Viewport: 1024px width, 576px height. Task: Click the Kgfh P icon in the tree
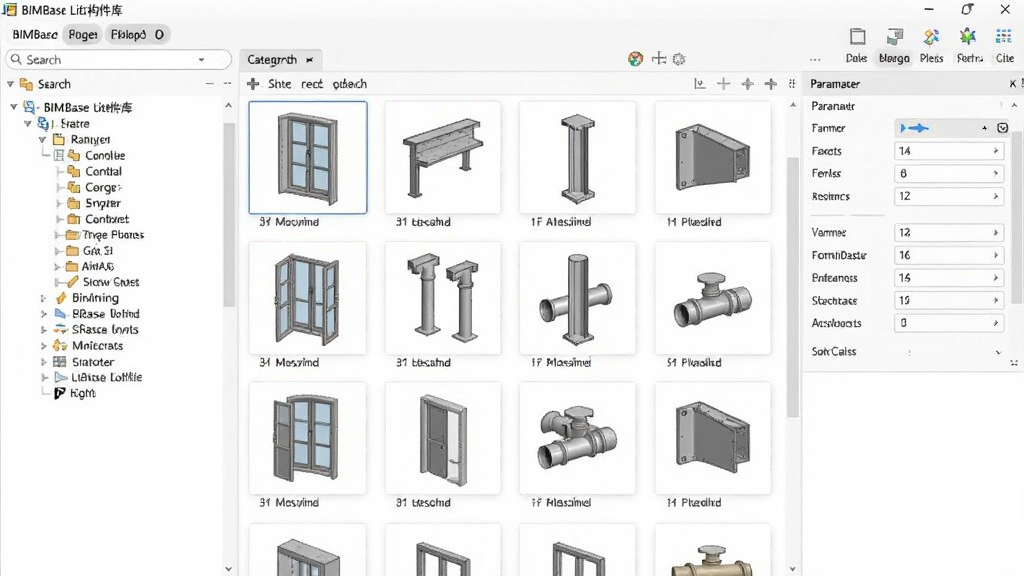[x=59, y=392]
